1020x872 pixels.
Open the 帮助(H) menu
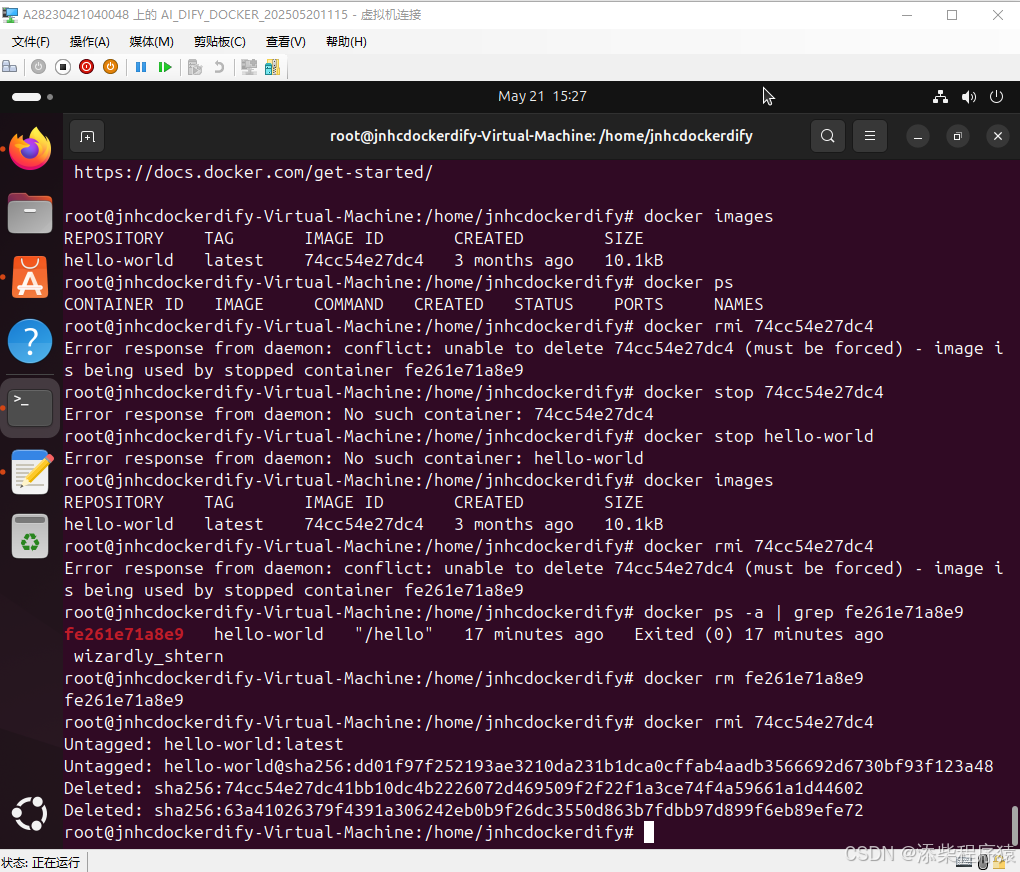coord(346,42)
